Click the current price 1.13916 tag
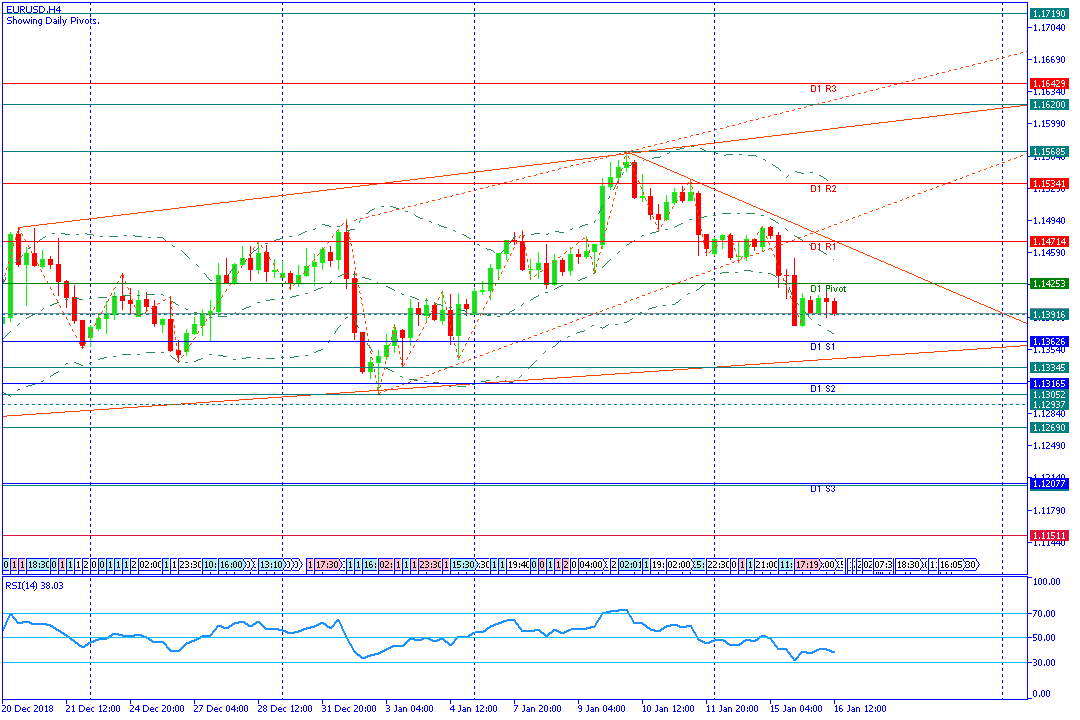 (1050, 314)
